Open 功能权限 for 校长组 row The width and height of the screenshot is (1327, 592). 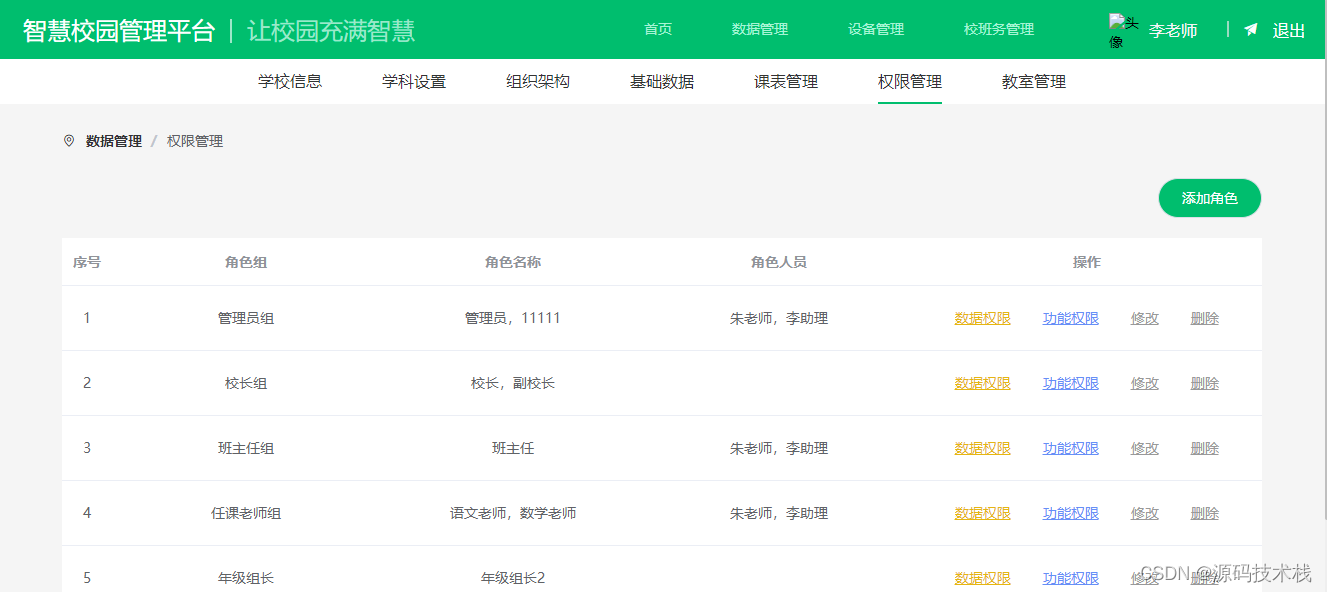coord(1071,383)
